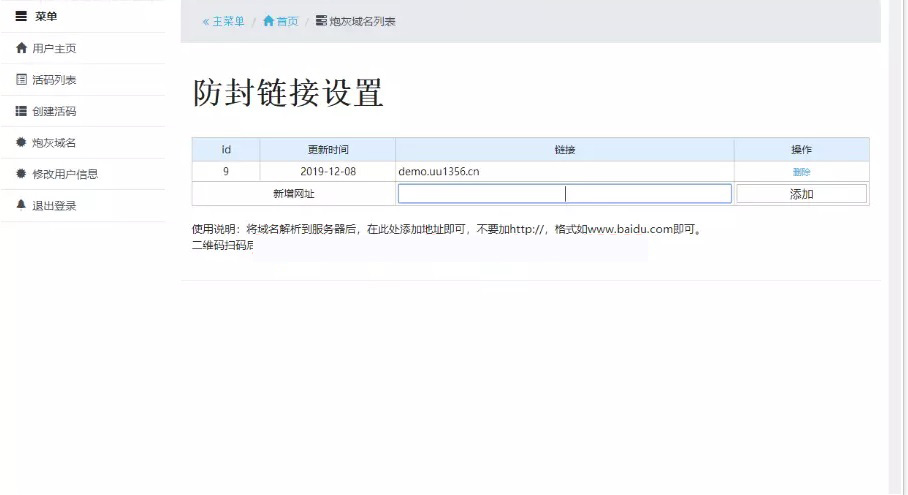Click the server icon before 炮灰域名列表 breadcrumb
The image size is (908, 495).
pyautogui.click(x=321, y=21)
